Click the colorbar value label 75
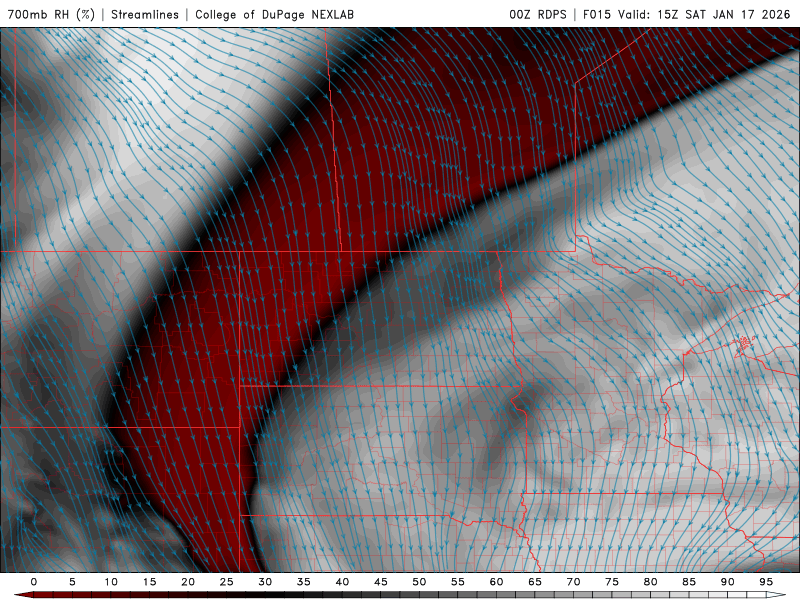800x600 pixels. pos(612,582)
